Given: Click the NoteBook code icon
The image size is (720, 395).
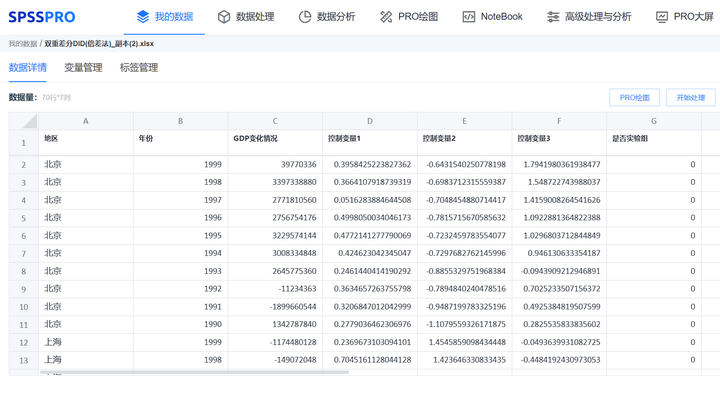Looking at the screenshot, I should point(468,17).
